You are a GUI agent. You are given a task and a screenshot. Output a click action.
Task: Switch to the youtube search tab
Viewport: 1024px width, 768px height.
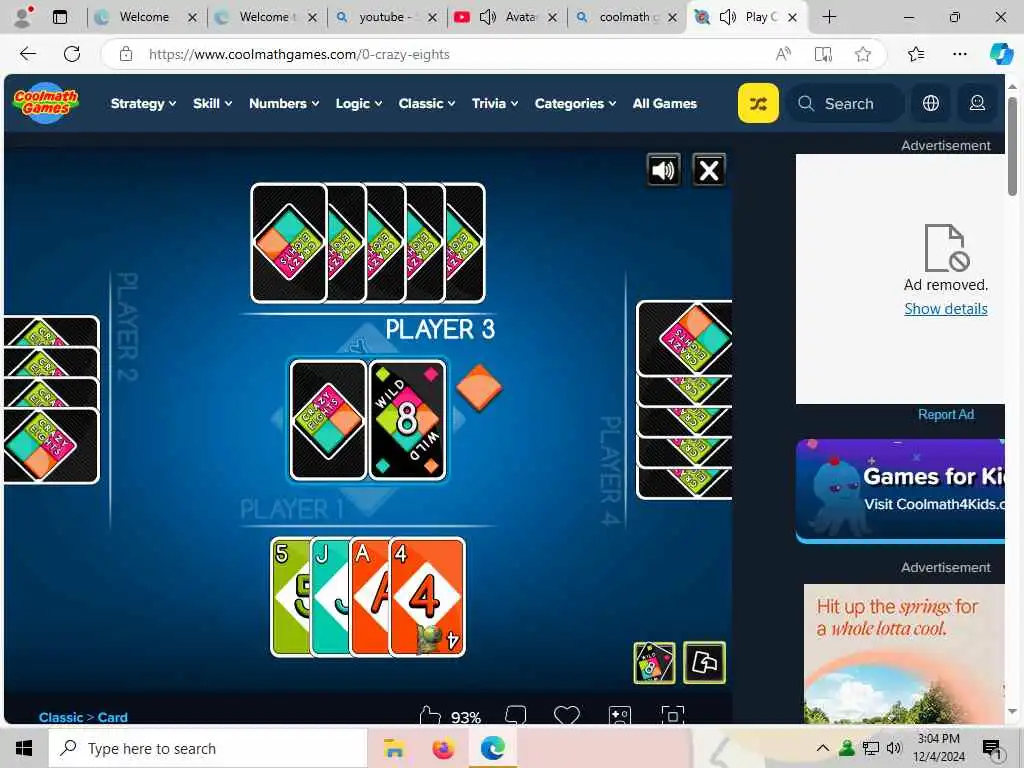[385, 17]
